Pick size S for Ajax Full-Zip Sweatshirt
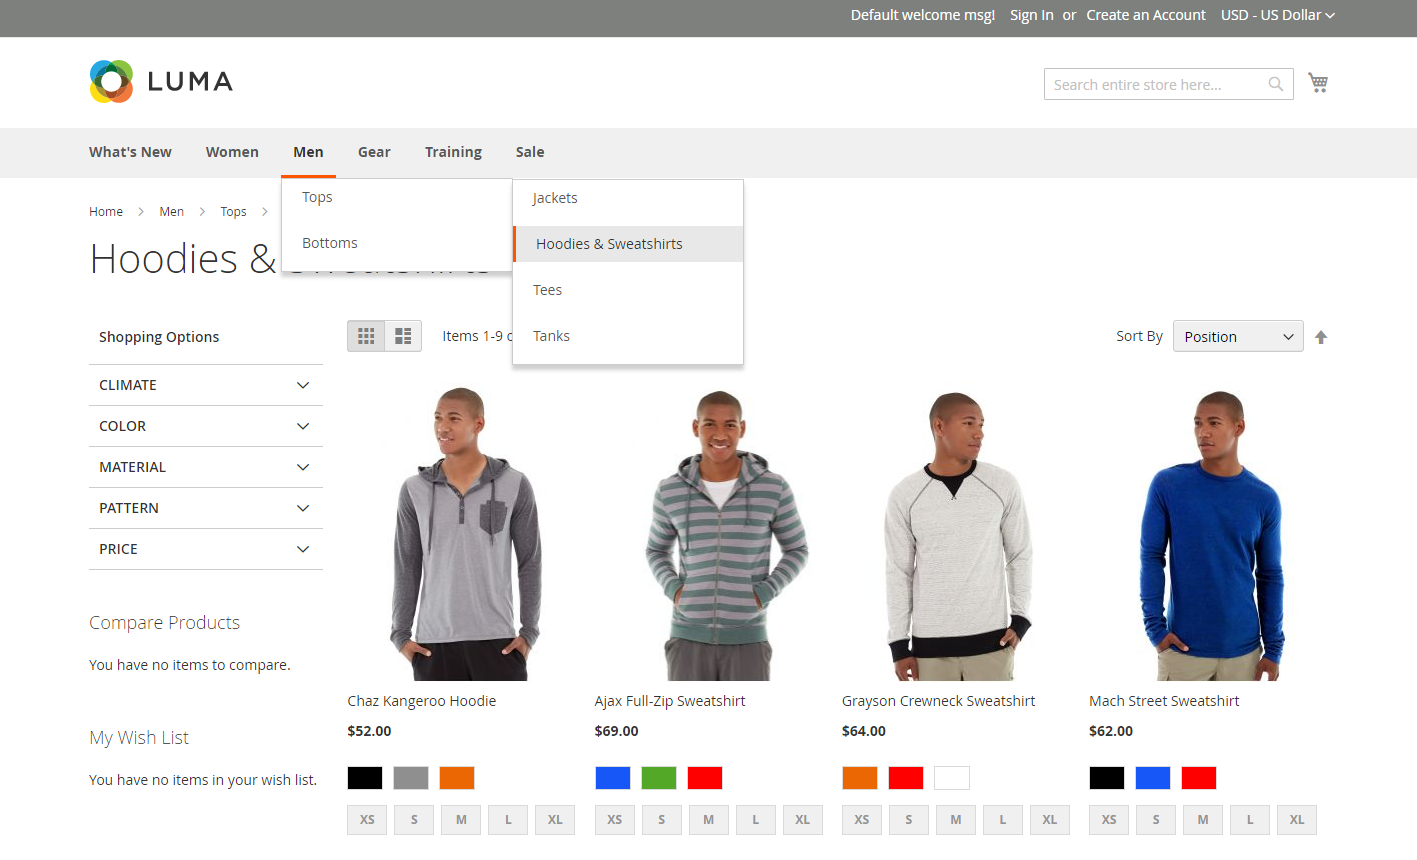This screenshot has width=1417, height=860. pyautogui.click(x=661, y=820)
